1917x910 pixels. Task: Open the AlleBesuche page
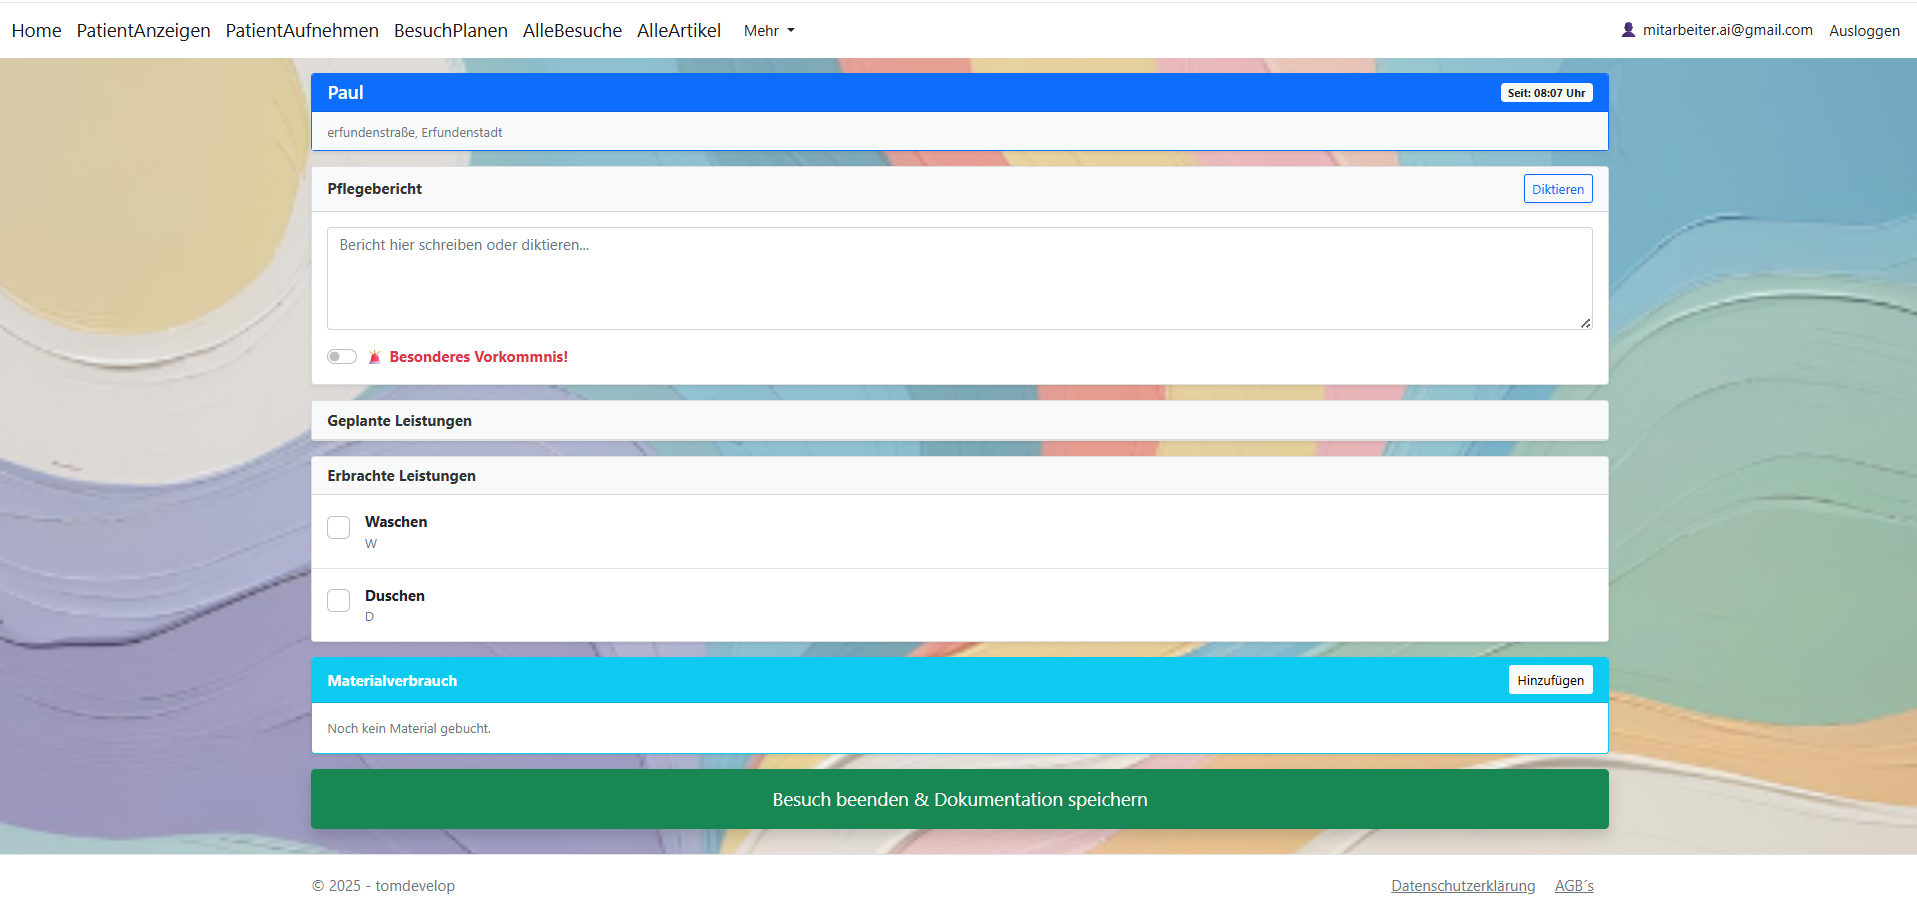[572, 31]
